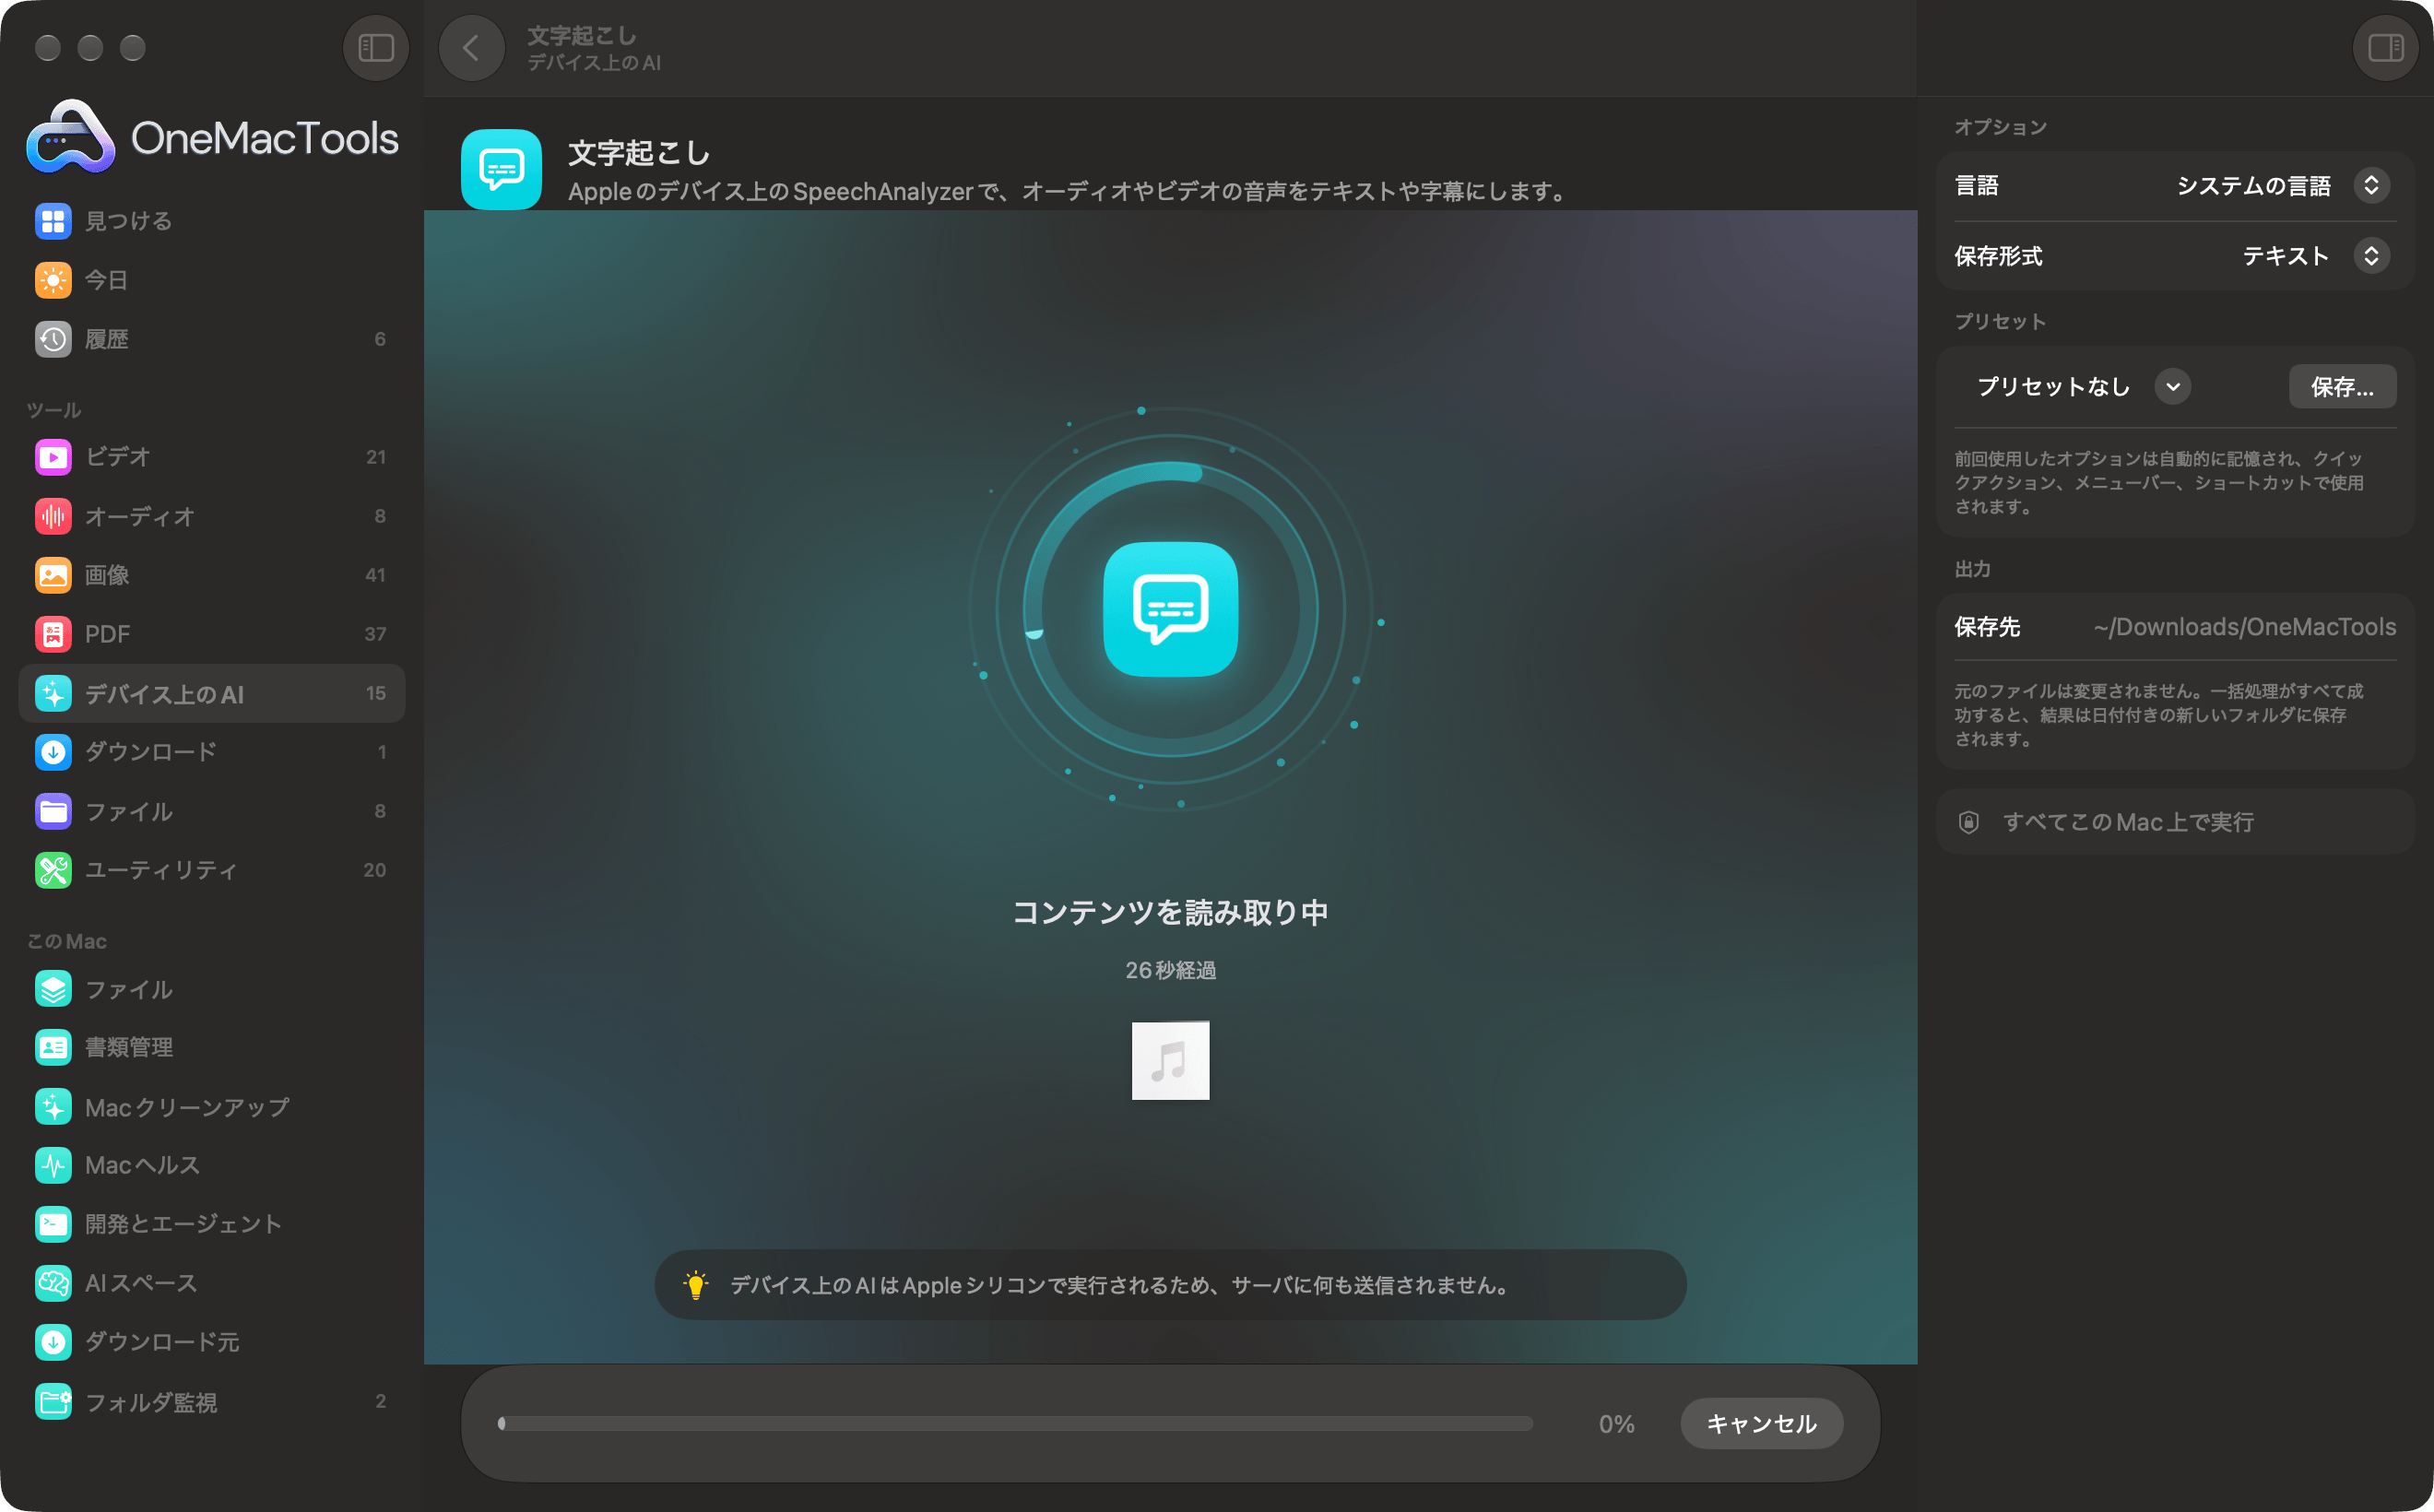
Task: Open ファイル under この Mac section
Action: coord(211,989)
